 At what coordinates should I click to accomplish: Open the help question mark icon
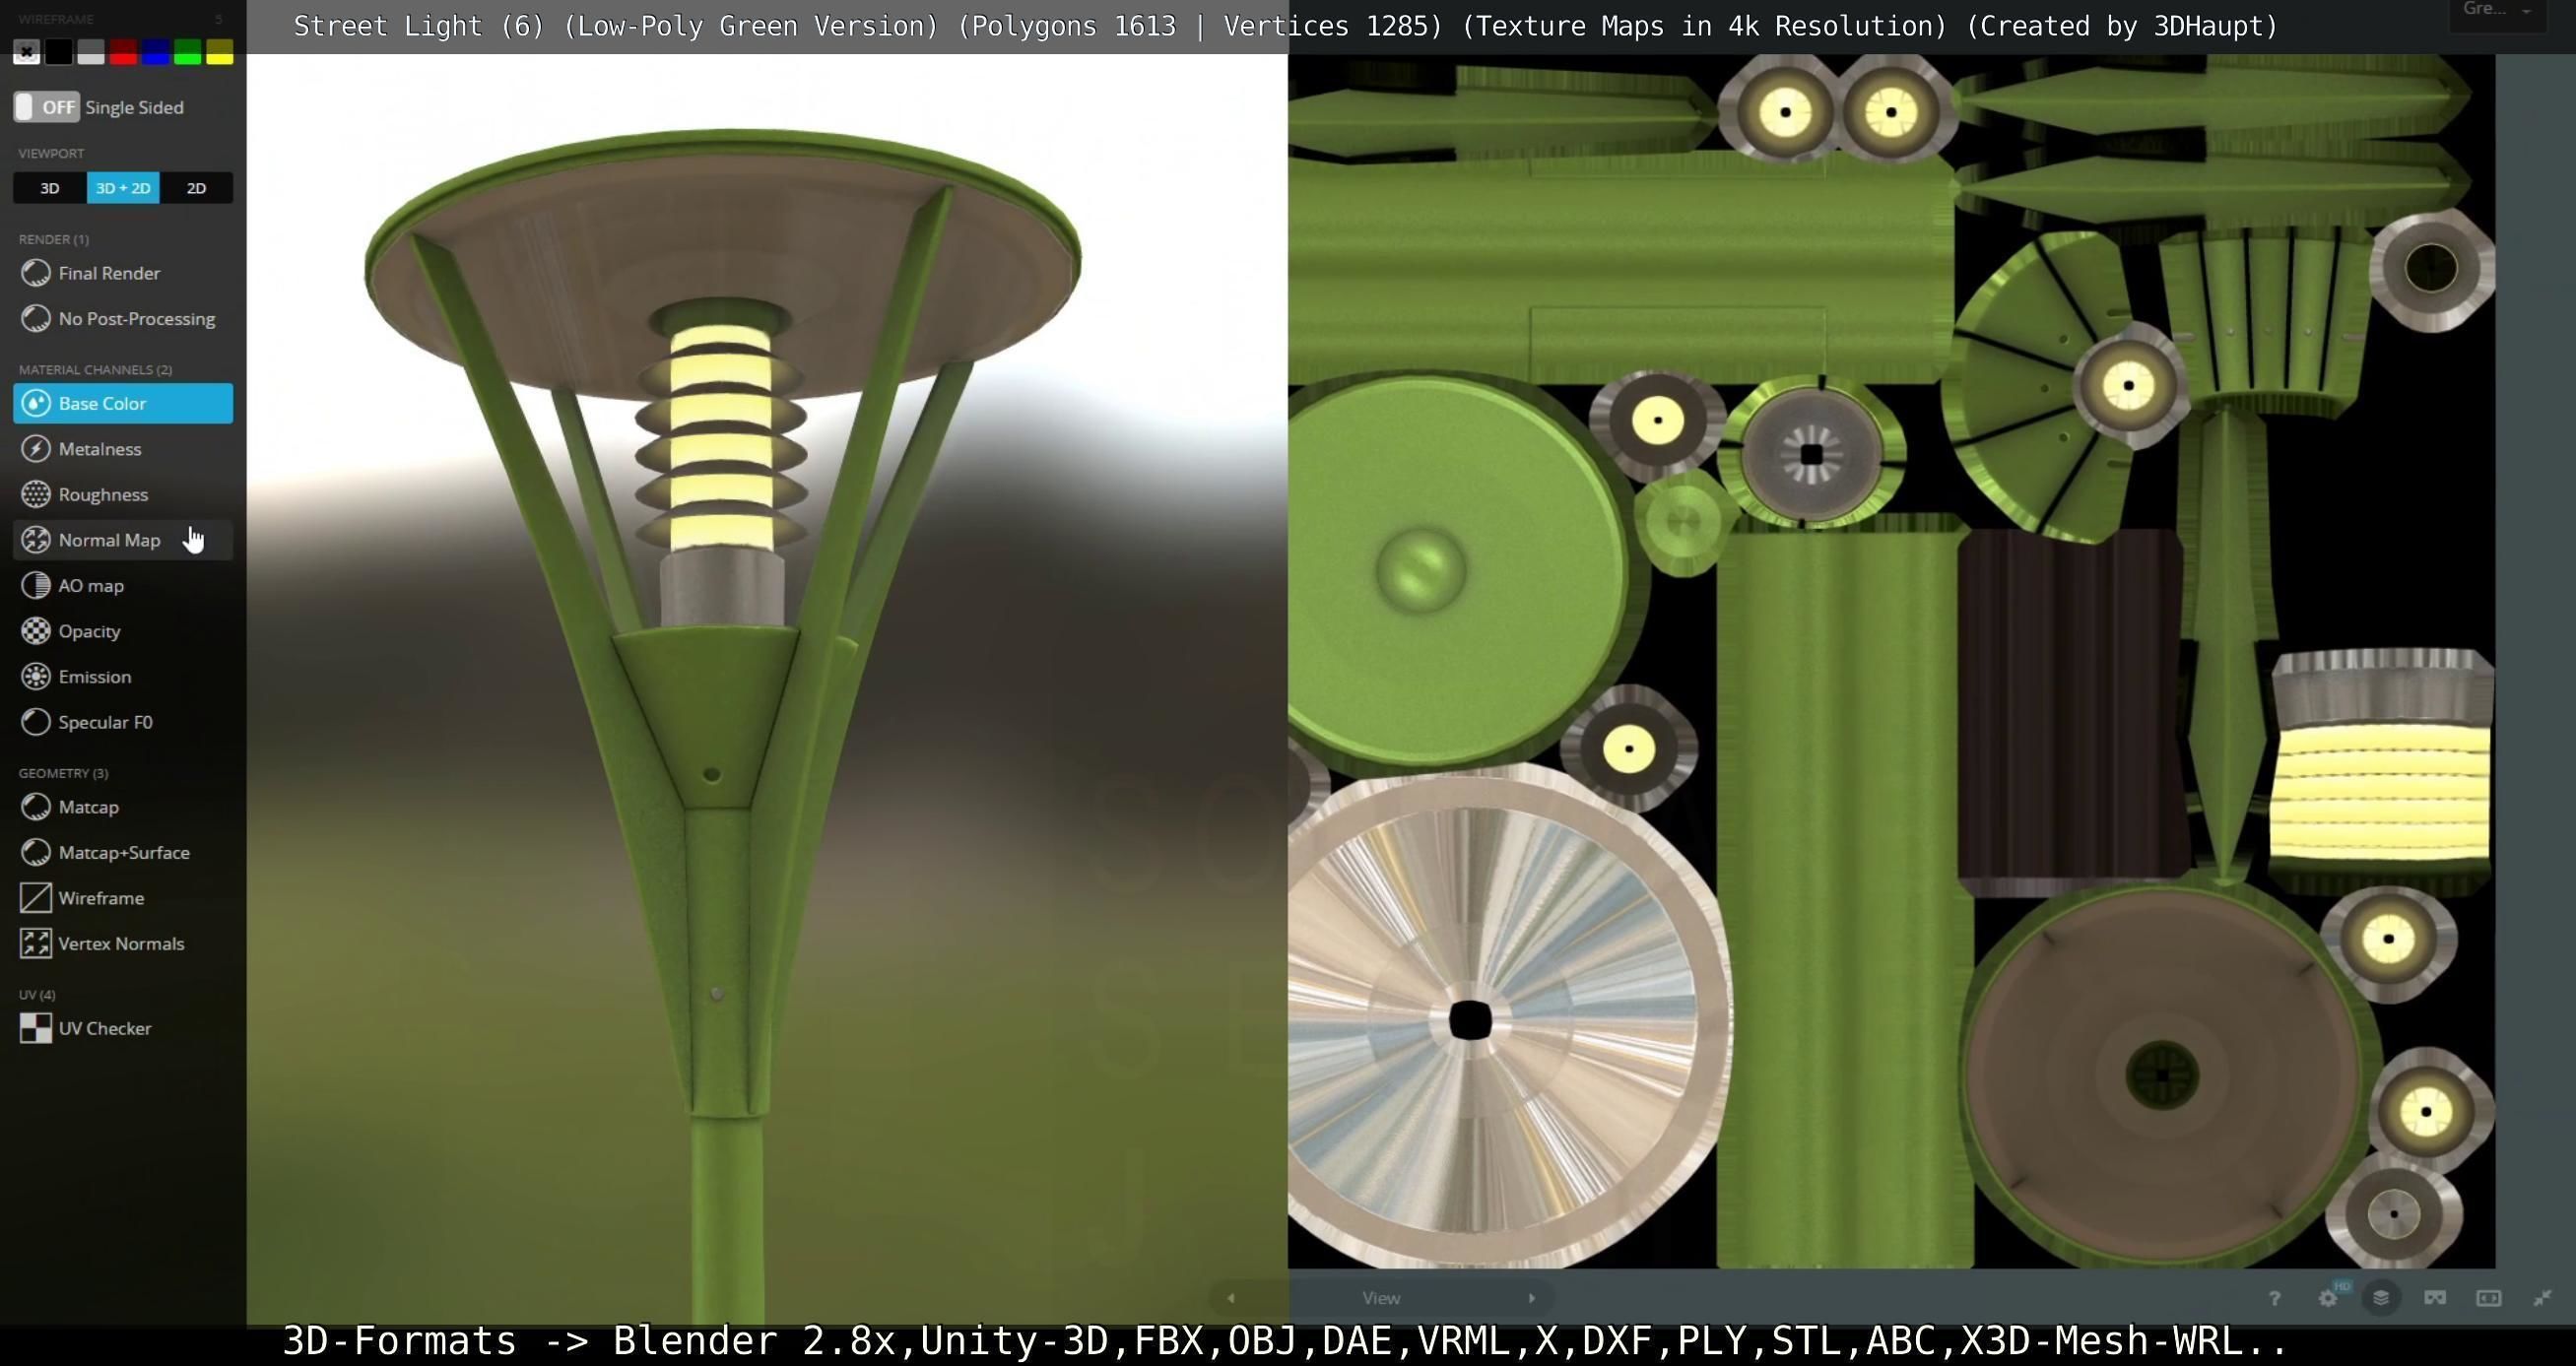(2274, 1298)
